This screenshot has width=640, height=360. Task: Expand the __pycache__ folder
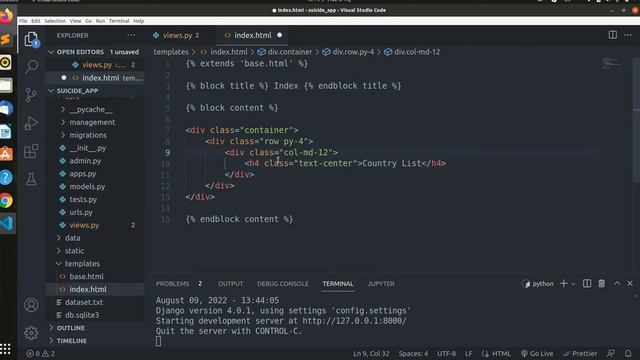coord(91,109)
